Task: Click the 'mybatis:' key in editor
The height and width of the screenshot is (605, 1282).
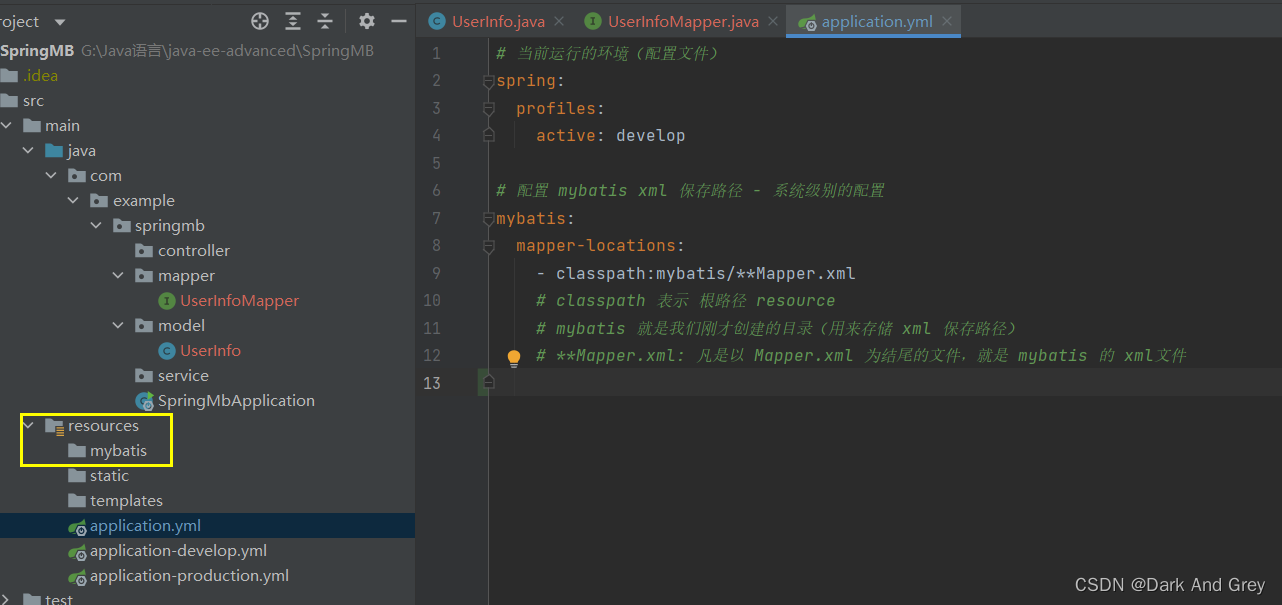Action: pyautogui.click(x=536, y=218)
